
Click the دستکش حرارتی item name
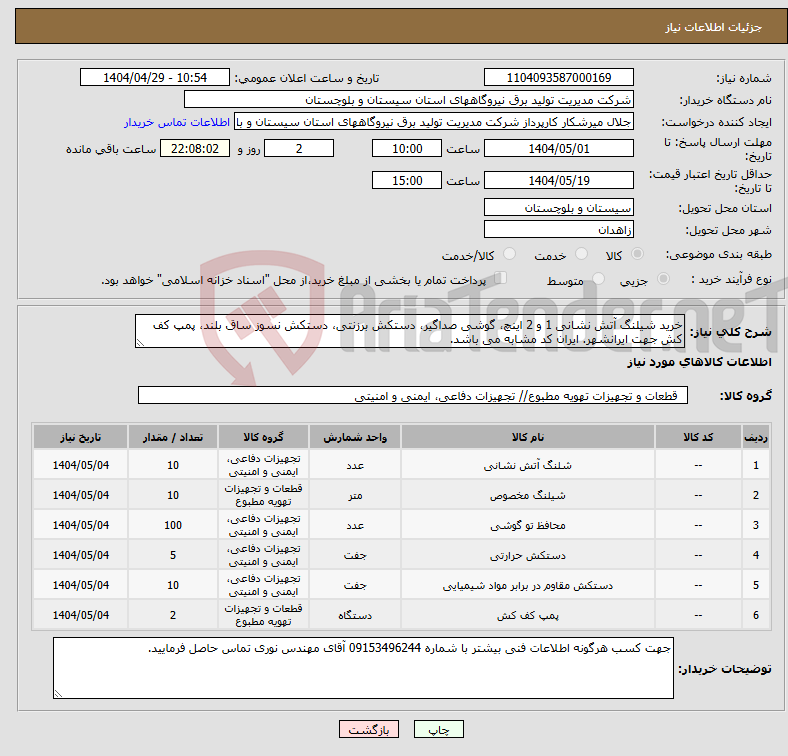(x=528, y=555)
